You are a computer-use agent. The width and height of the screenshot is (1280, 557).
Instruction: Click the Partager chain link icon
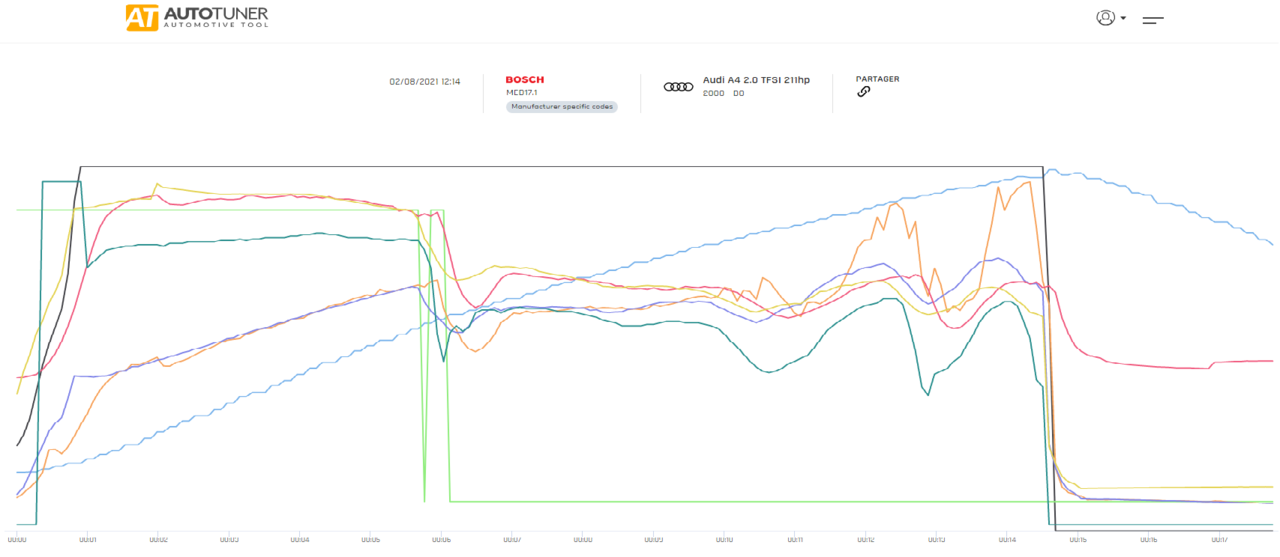coord(864,92)
